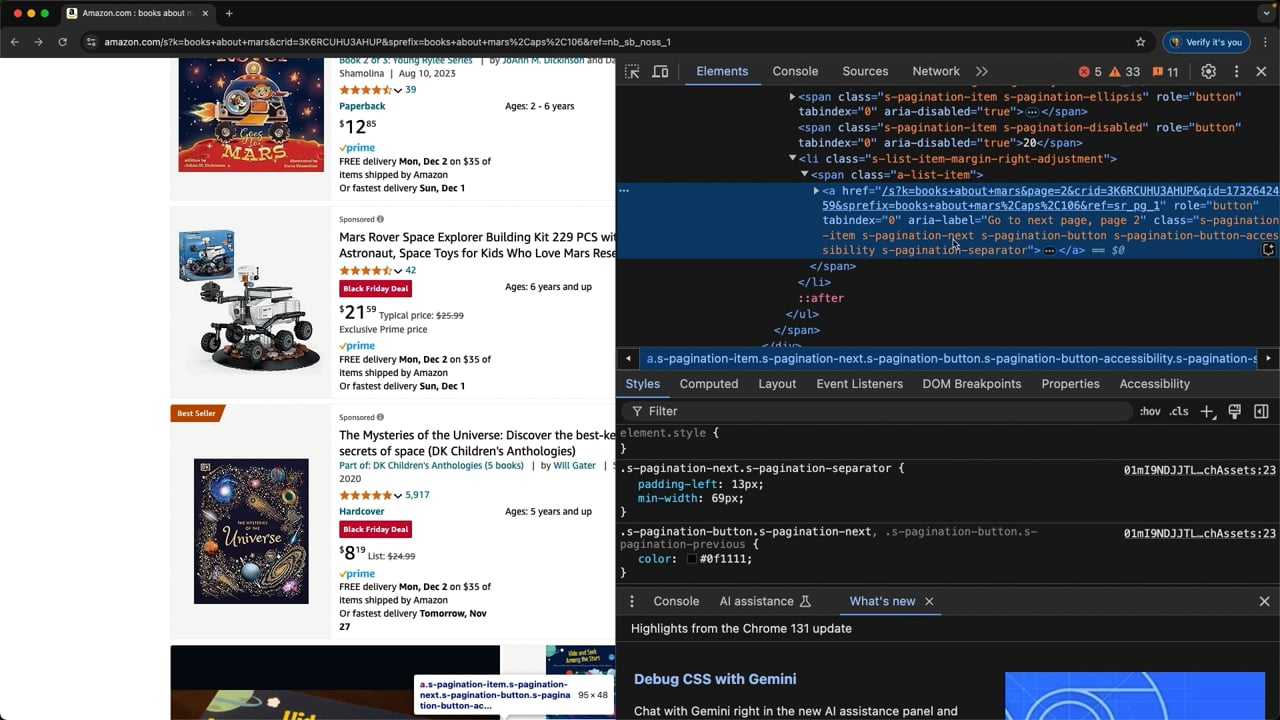1280x720 pixels.
Task: Close the What's new tab
Action: click(929, 601)
